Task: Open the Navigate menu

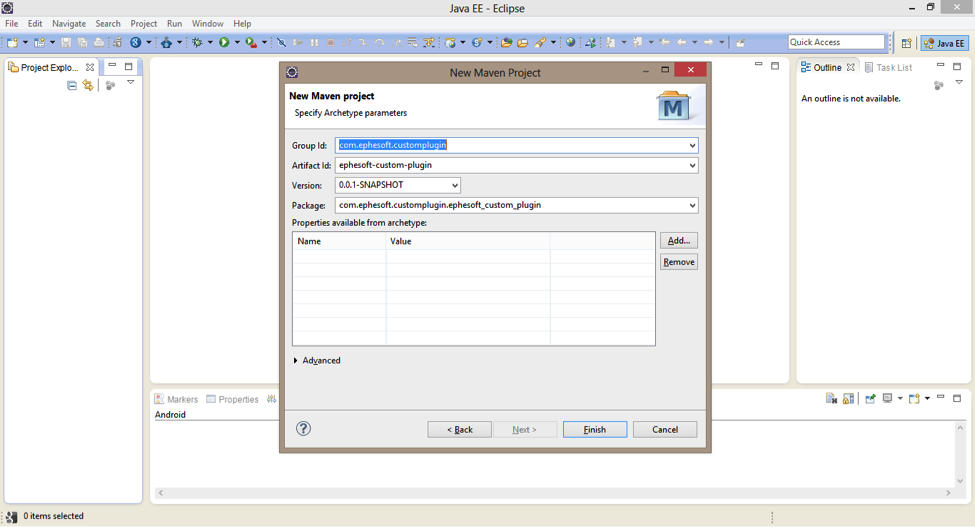Action: (x=69, y=24)
